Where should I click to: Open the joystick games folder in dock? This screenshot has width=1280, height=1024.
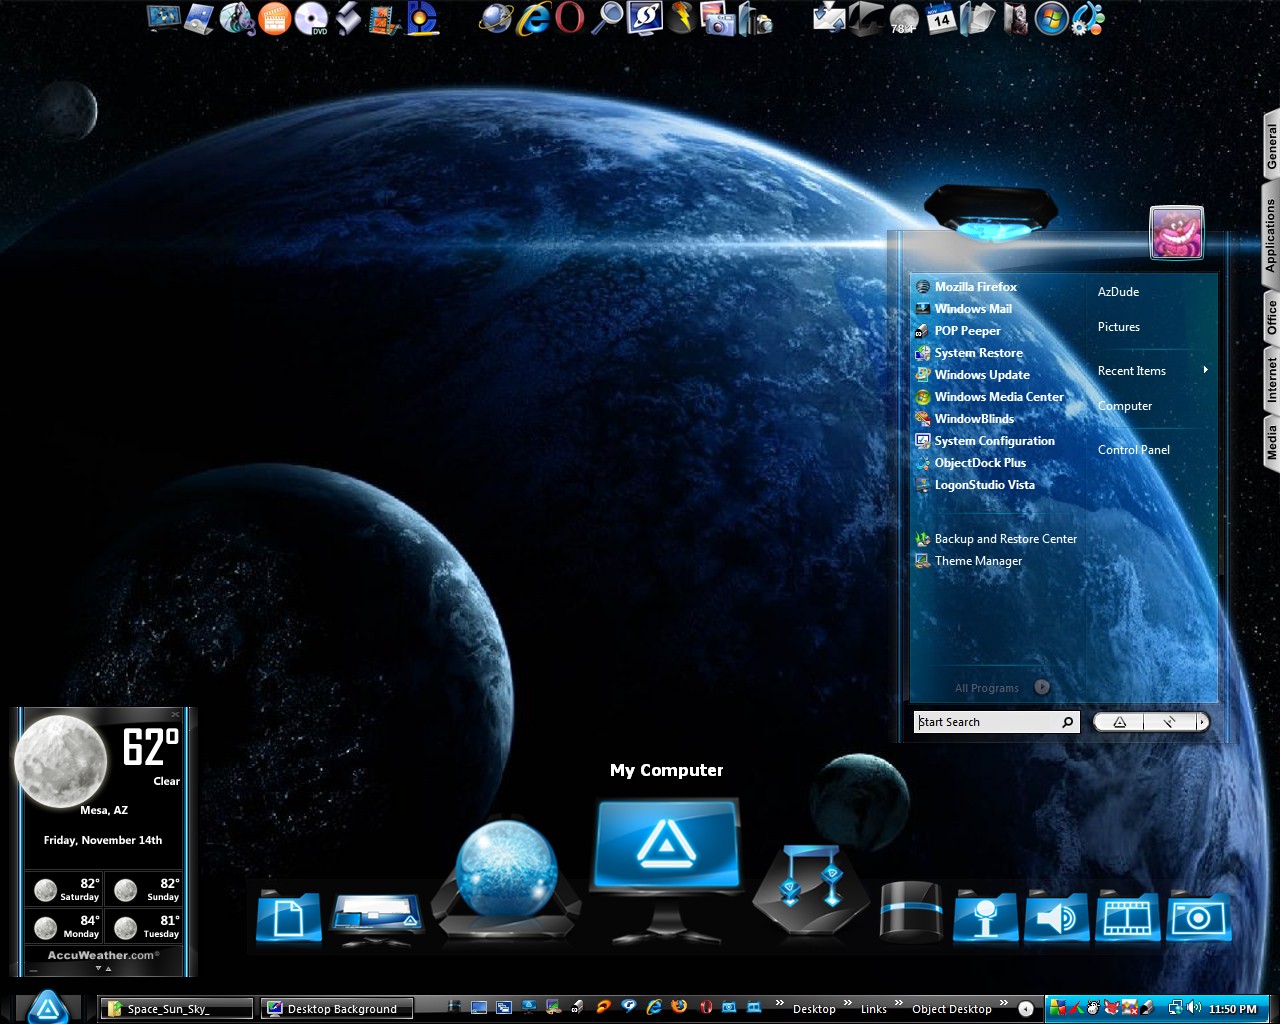[x=985, y=916]
